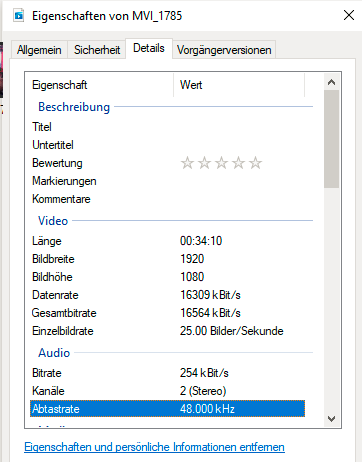Click the scrollbar down arrow

(331, 419)
